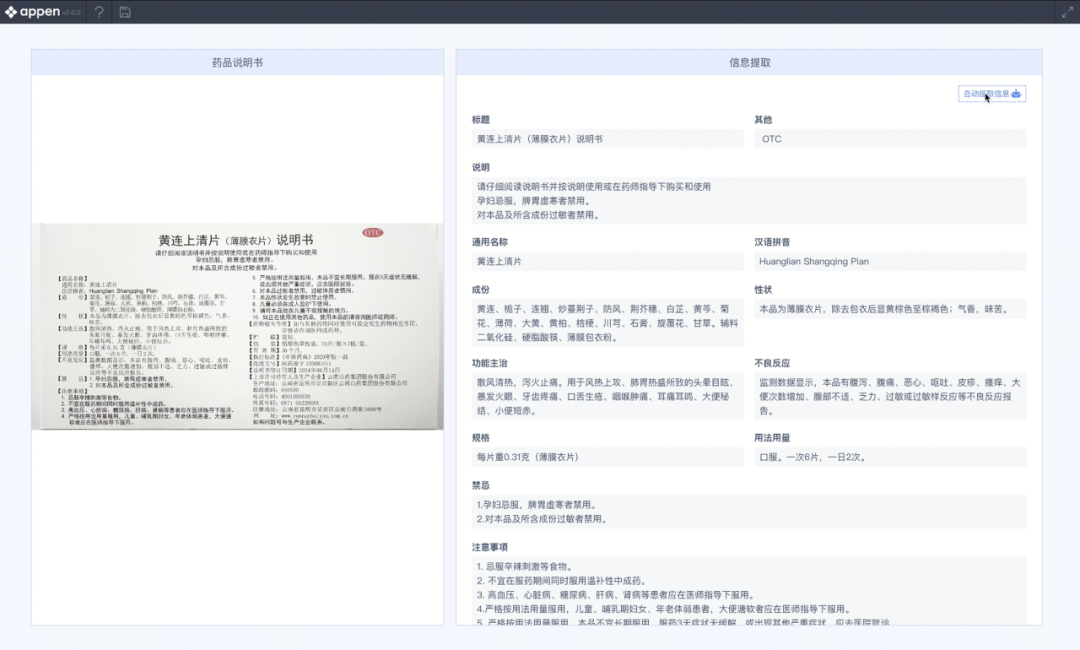Click the 汉语拼音 field Huanglian Shangqing Pian
Viewport: 1080px width, 650px height.
(889, 262)
